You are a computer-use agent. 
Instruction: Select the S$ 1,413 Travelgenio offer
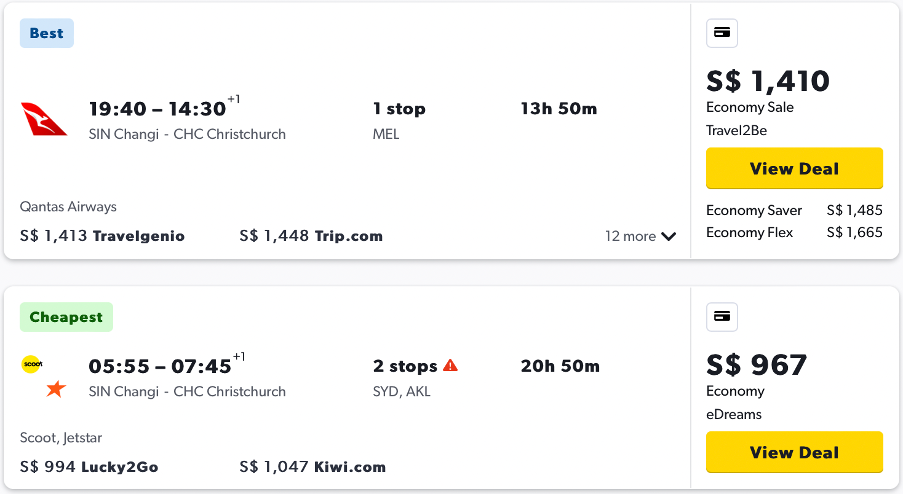[102, 236]
